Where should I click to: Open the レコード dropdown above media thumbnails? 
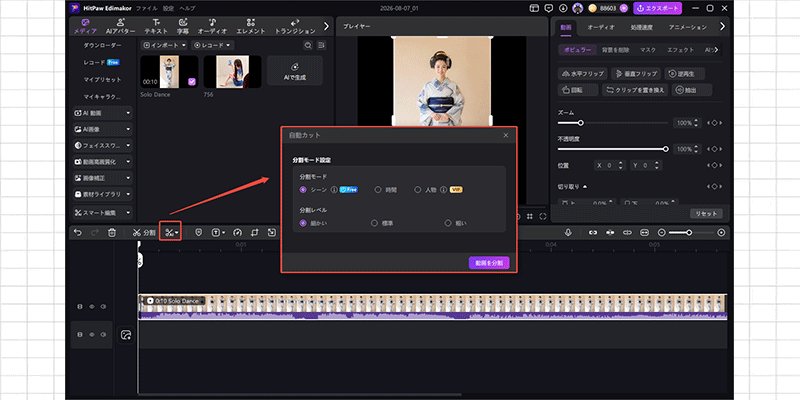coord(212,45)
